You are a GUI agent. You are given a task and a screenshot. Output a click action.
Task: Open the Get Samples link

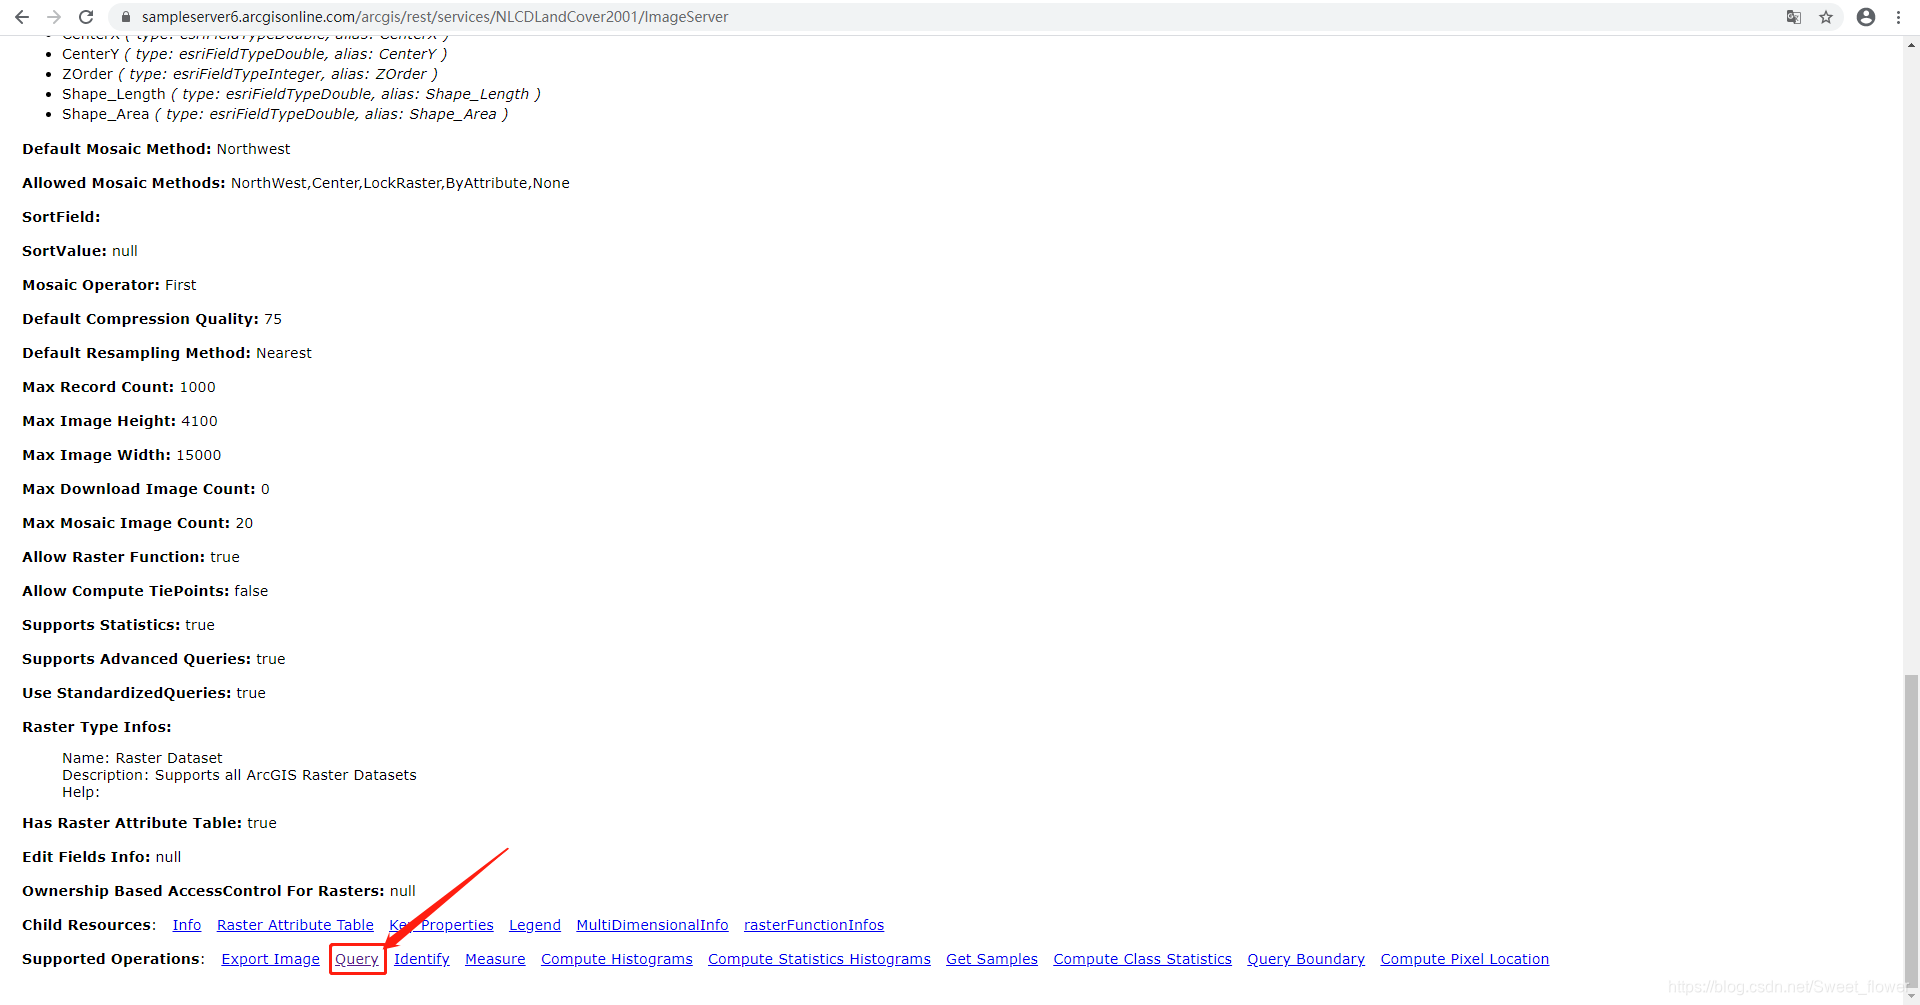992,959
